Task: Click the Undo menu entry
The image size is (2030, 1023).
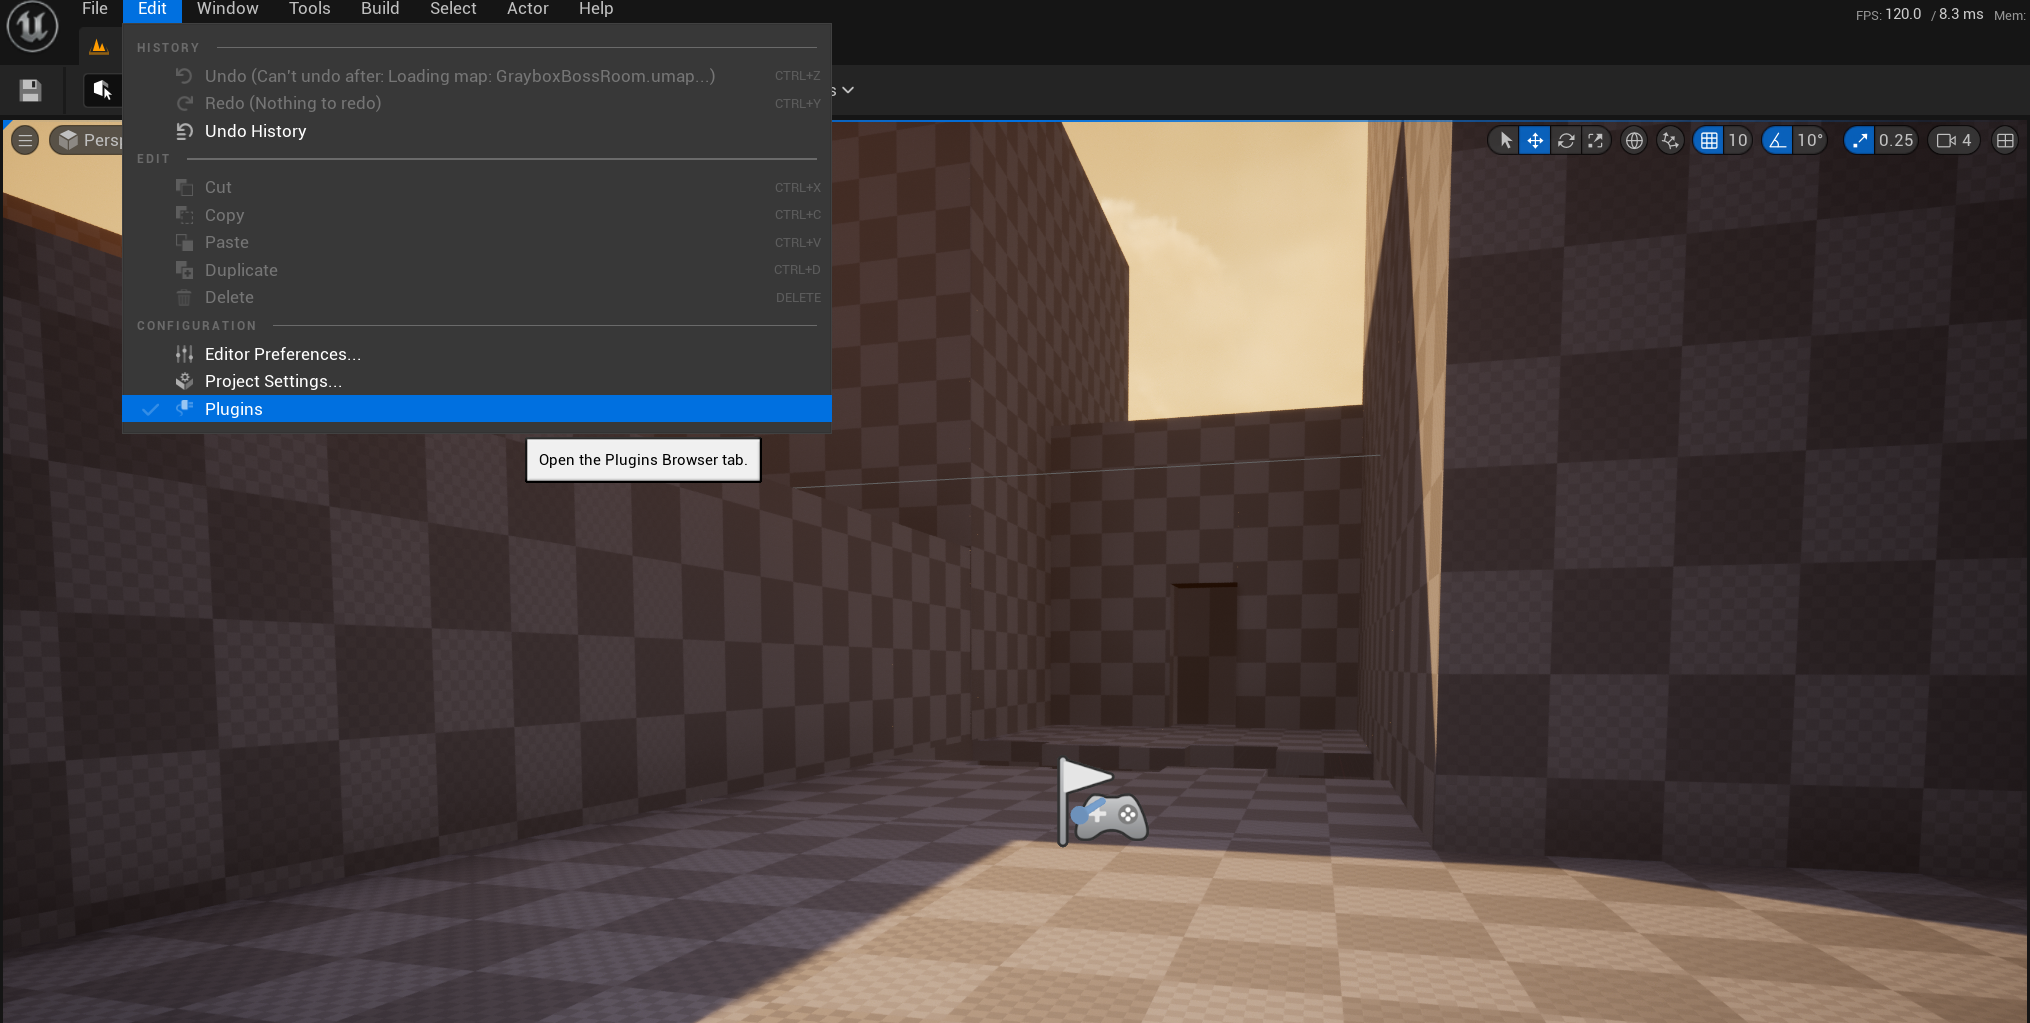Action: tap(477, 76)
